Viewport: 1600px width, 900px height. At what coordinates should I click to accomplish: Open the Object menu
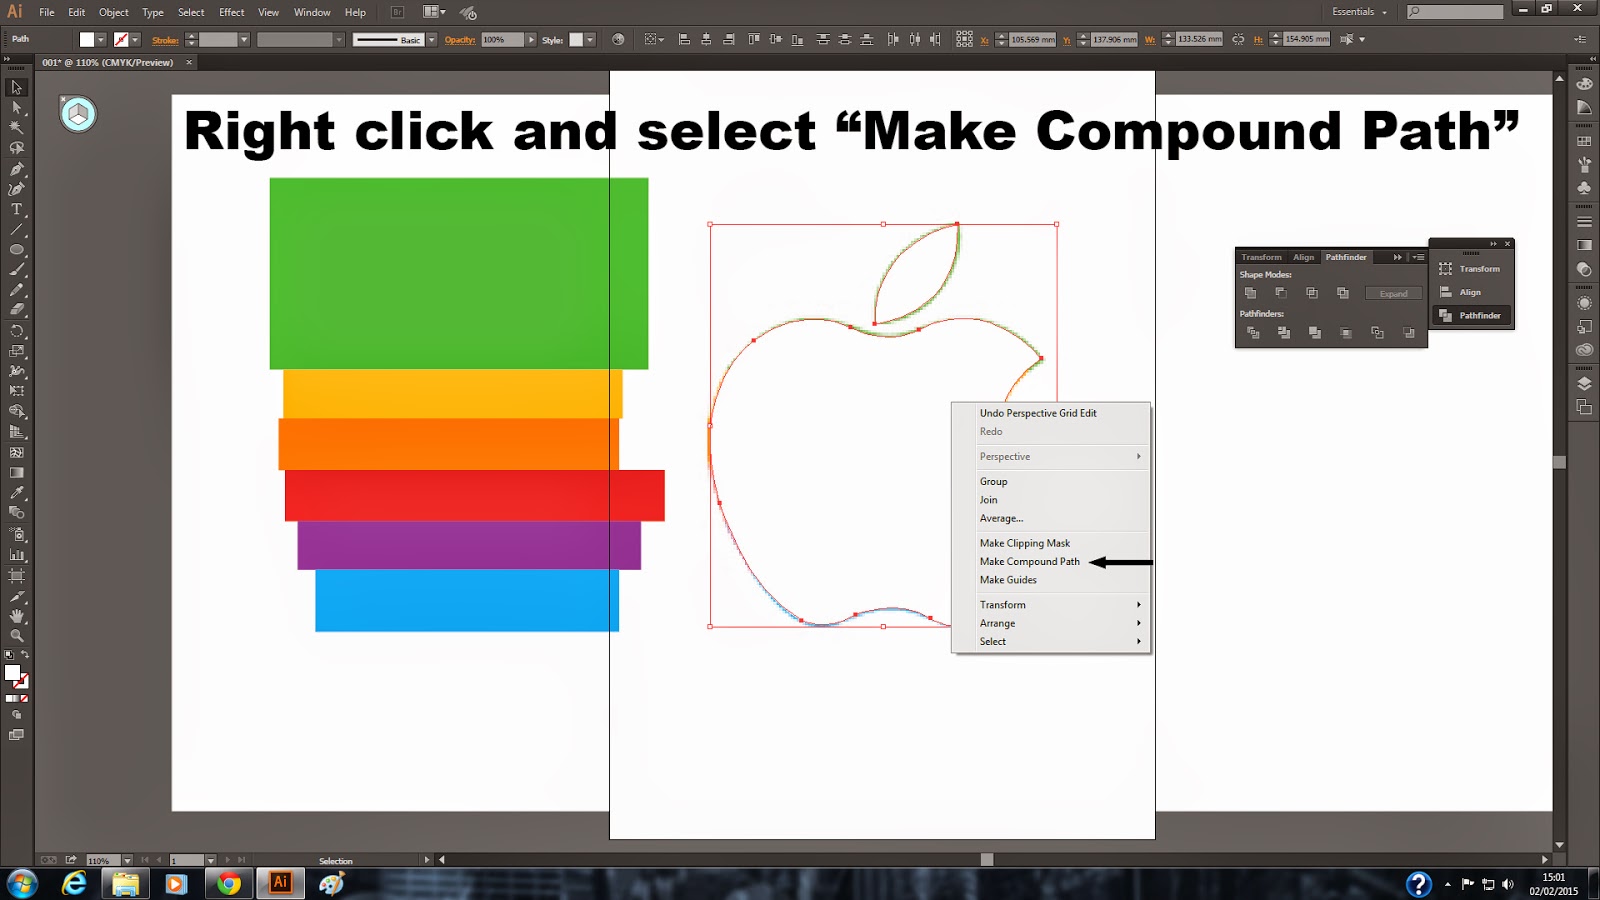click(113, 12)
